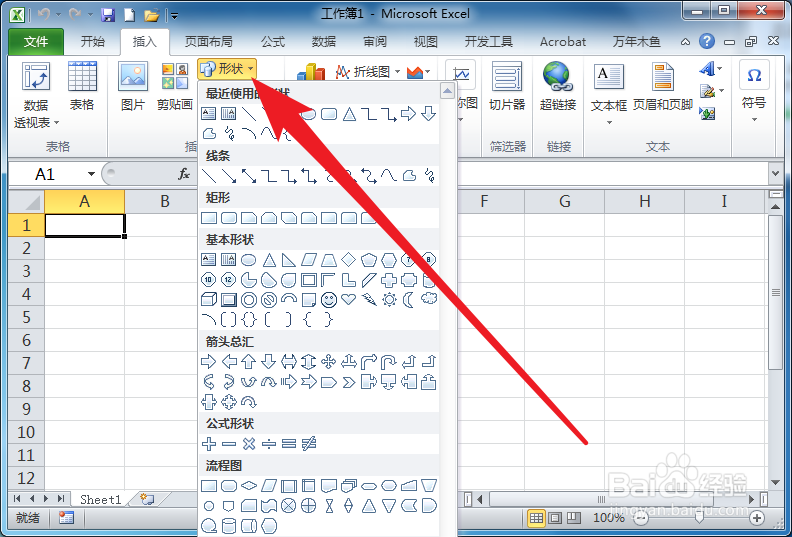Viewport: 792px width, 537px height.
Task: Open 页眉和页脚 Header and Footer
Action: coord(663,86)
